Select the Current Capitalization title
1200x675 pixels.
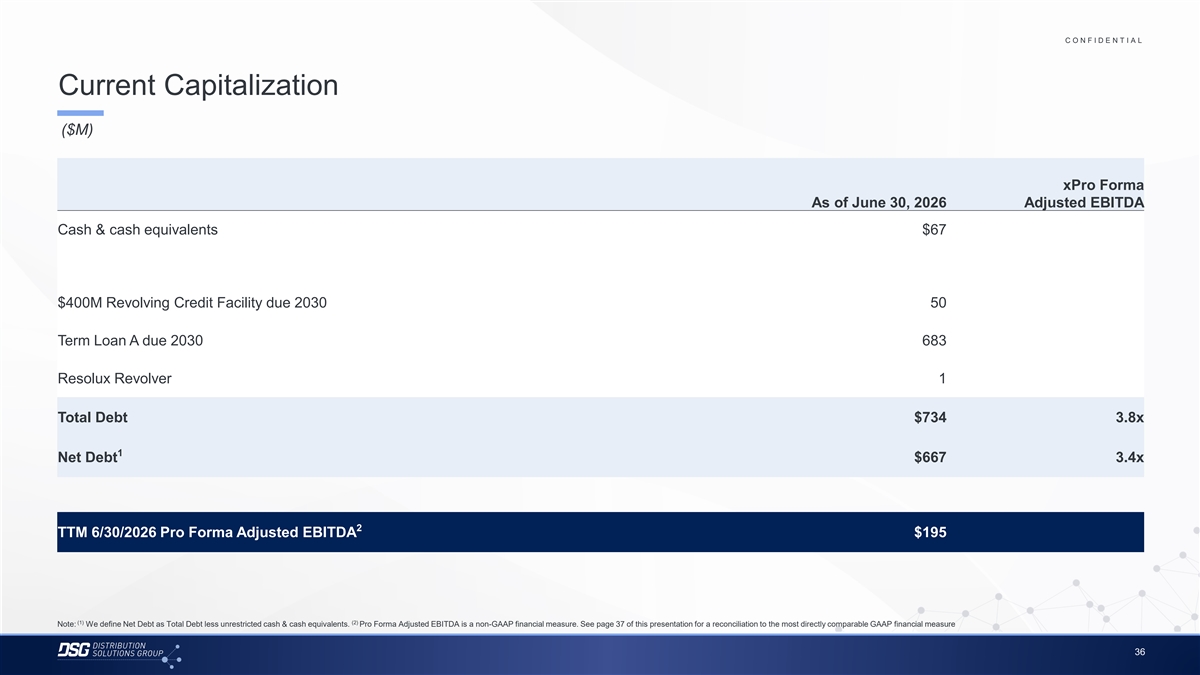point(198,85)
